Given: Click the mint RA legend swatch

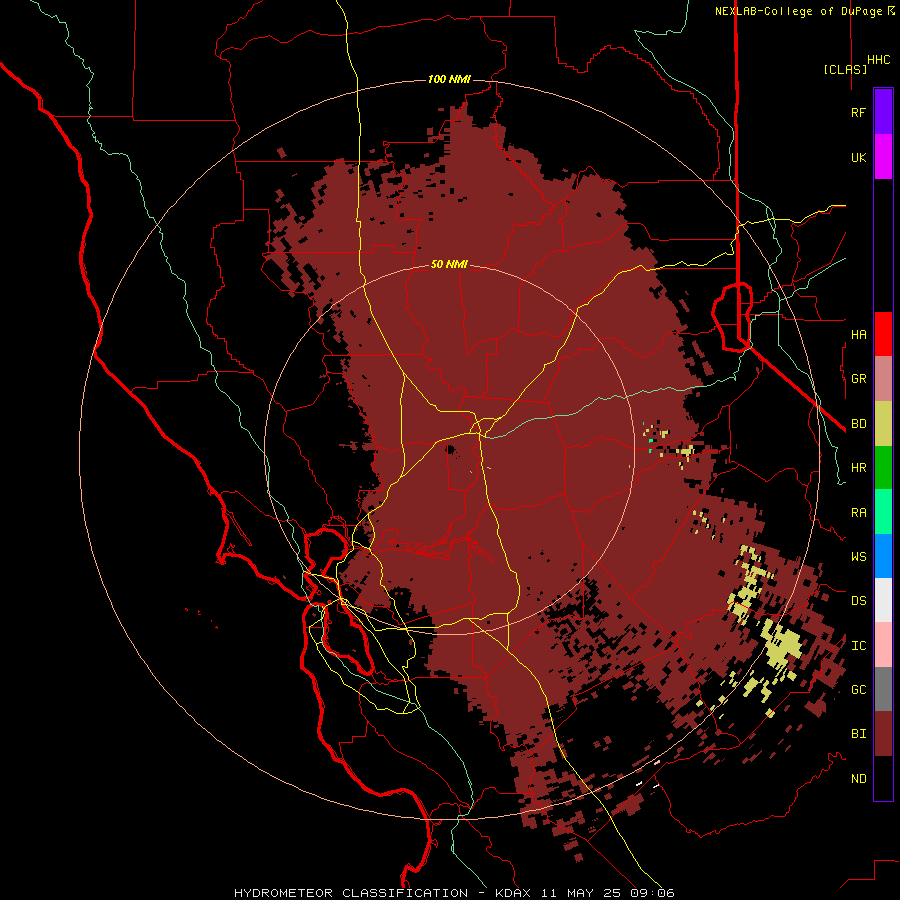Looking at the screenshot, I should [x=883, y=512].
